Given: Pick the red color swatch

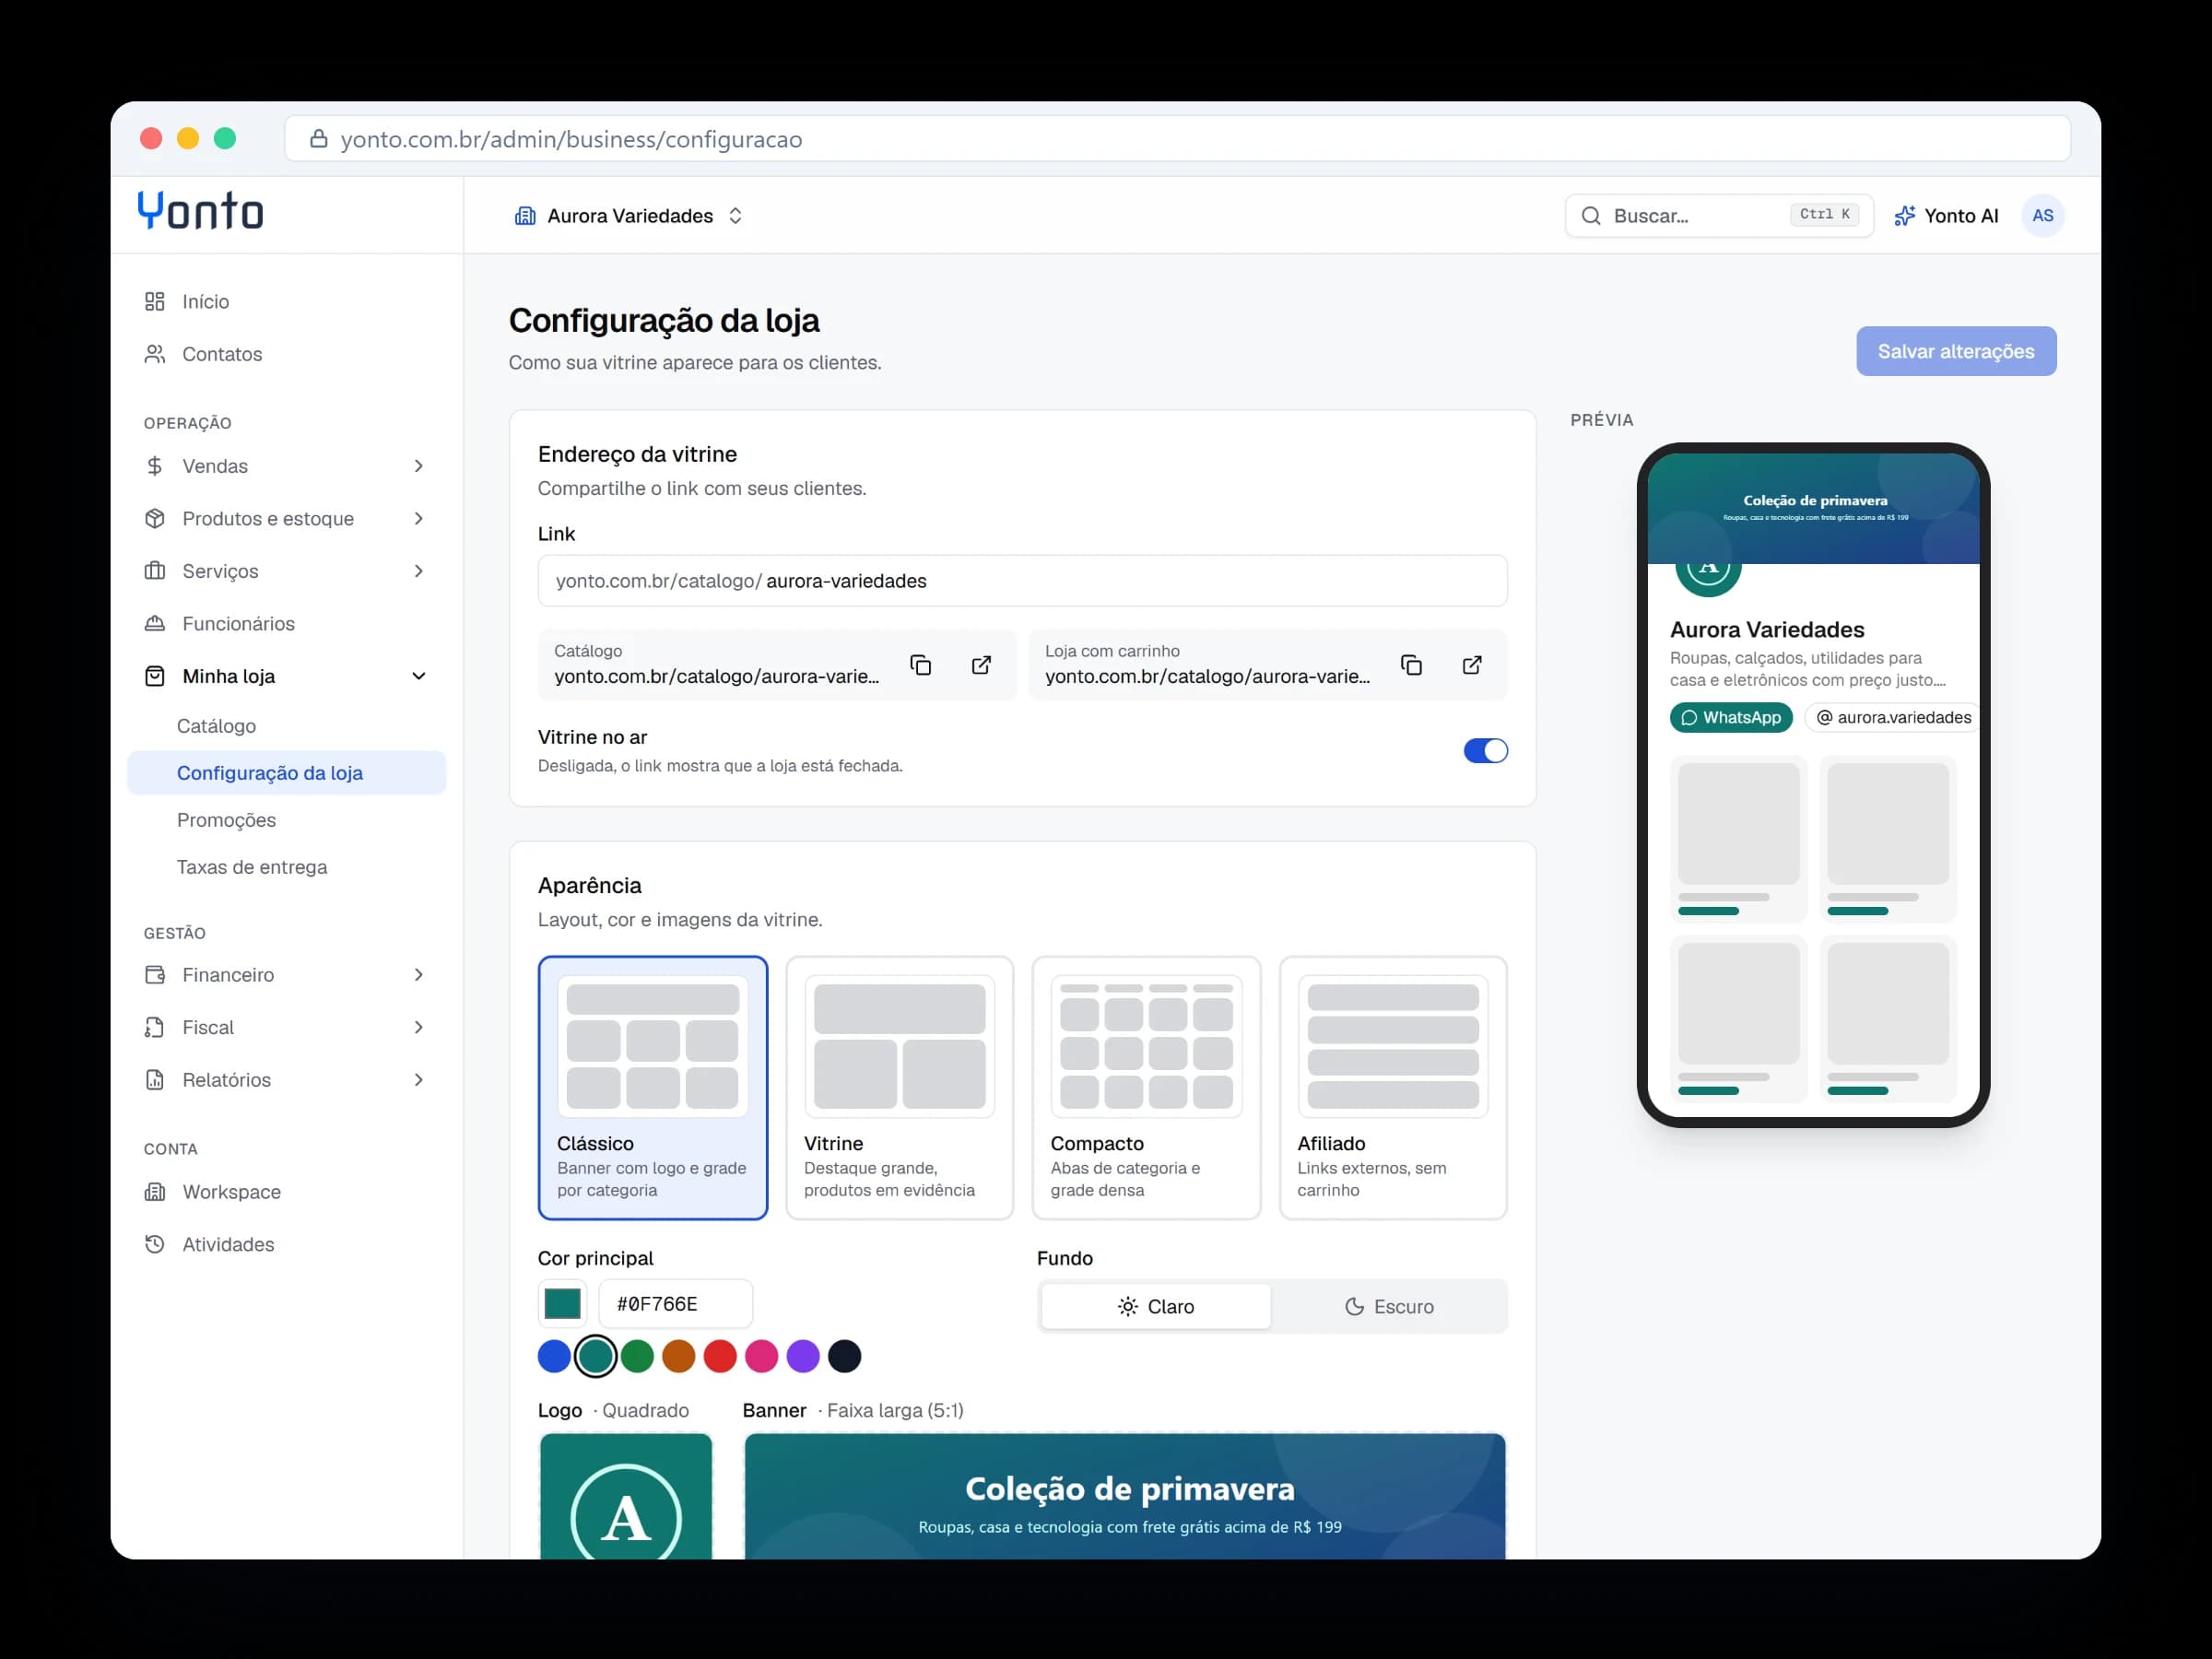Looking at the screenshot, I should tap(720, 1357).
